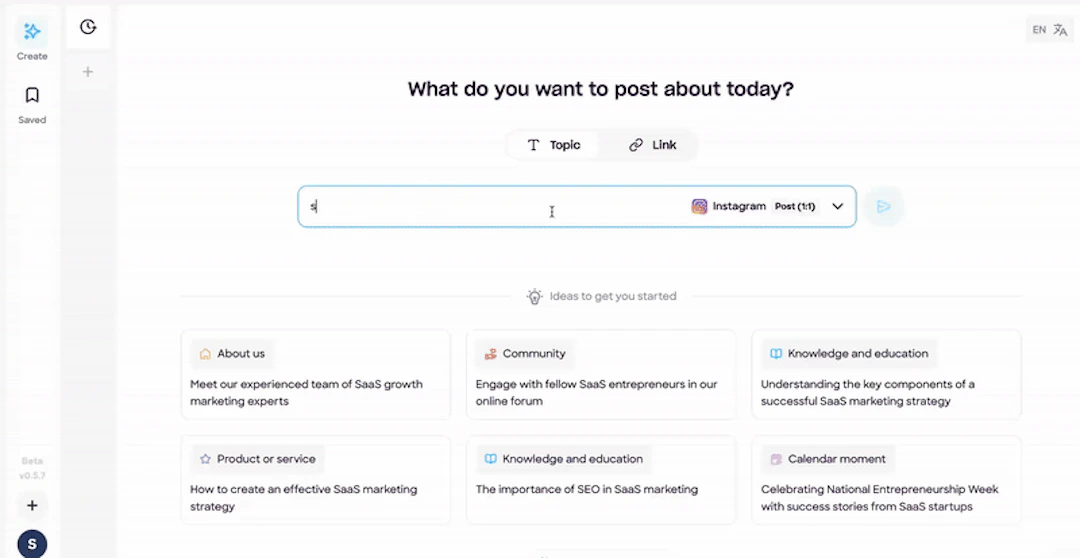This screenshot has width=1080, height=558.
Task: Click the bottom-left plus button
Action: (x=32, y=506)
